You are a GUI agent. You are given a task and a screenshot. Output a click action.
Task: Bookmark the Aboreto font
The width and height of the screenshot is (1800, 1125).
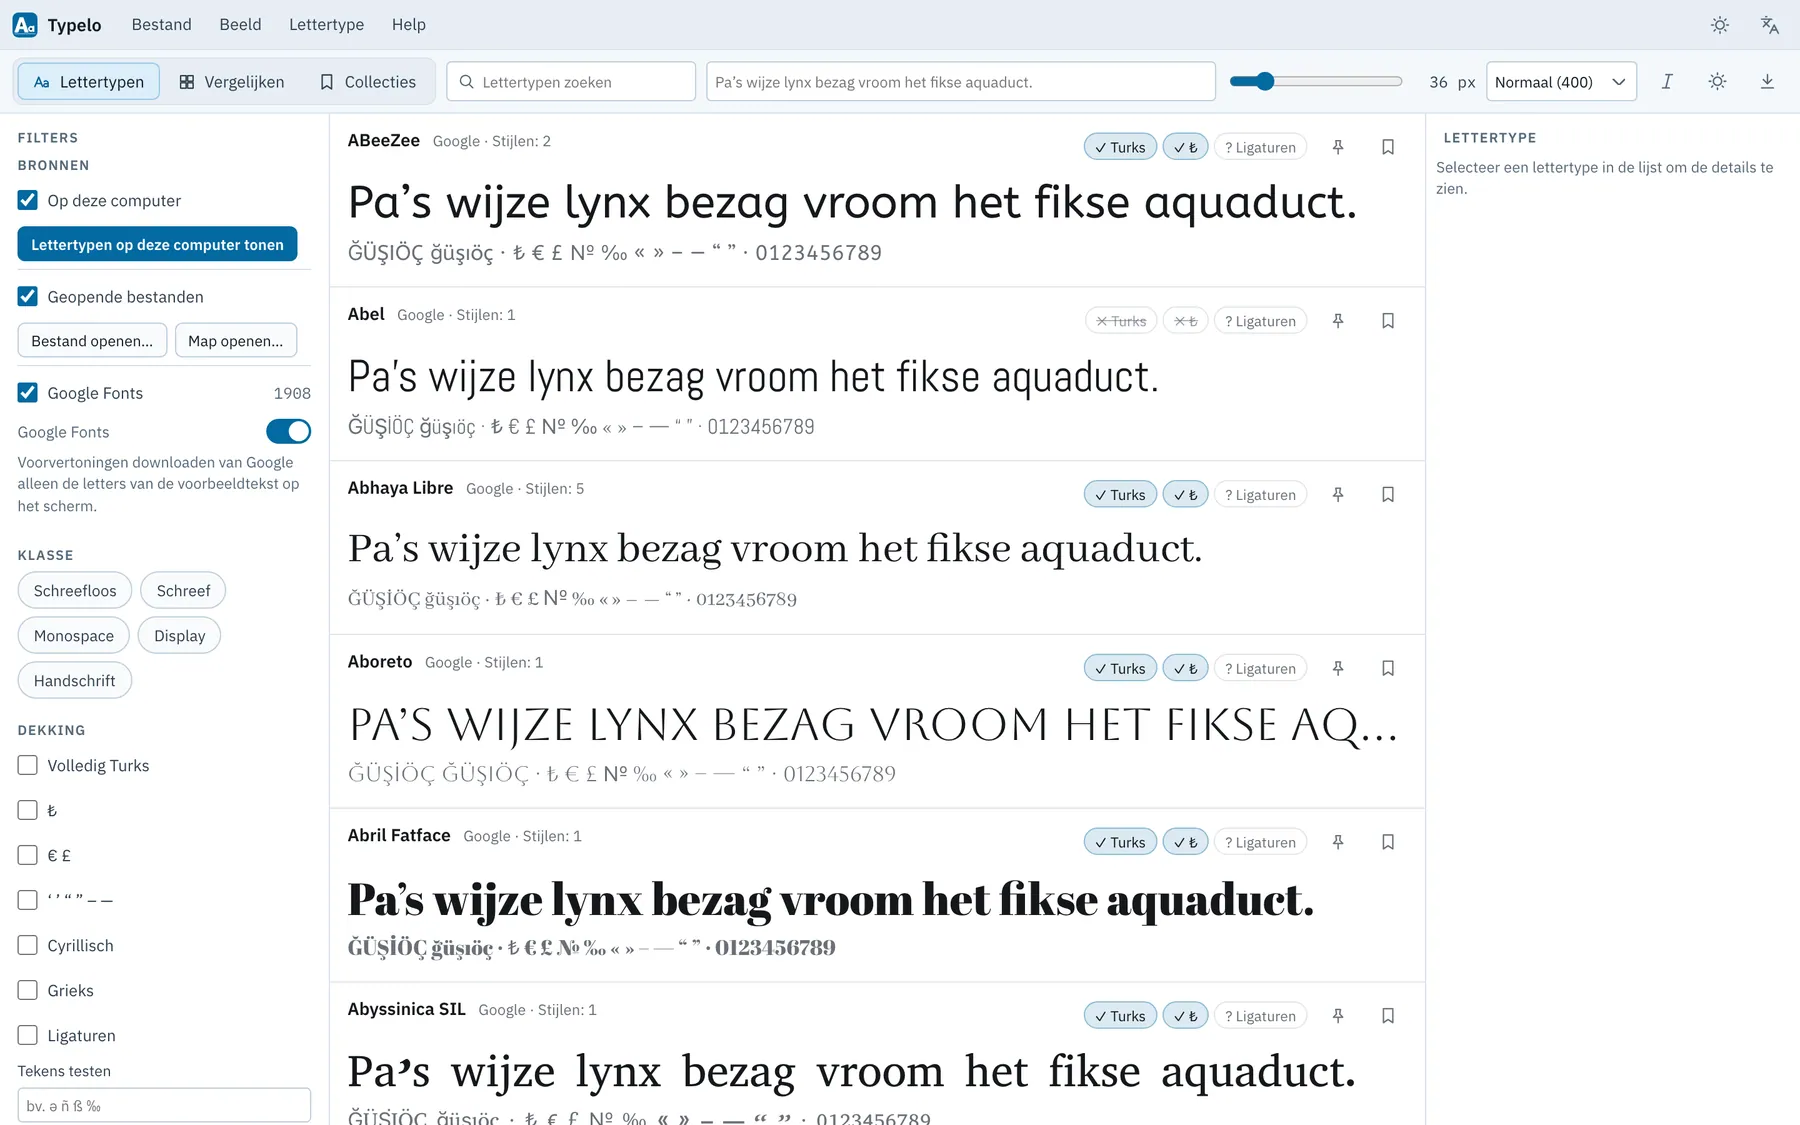tap(1388, 668)
